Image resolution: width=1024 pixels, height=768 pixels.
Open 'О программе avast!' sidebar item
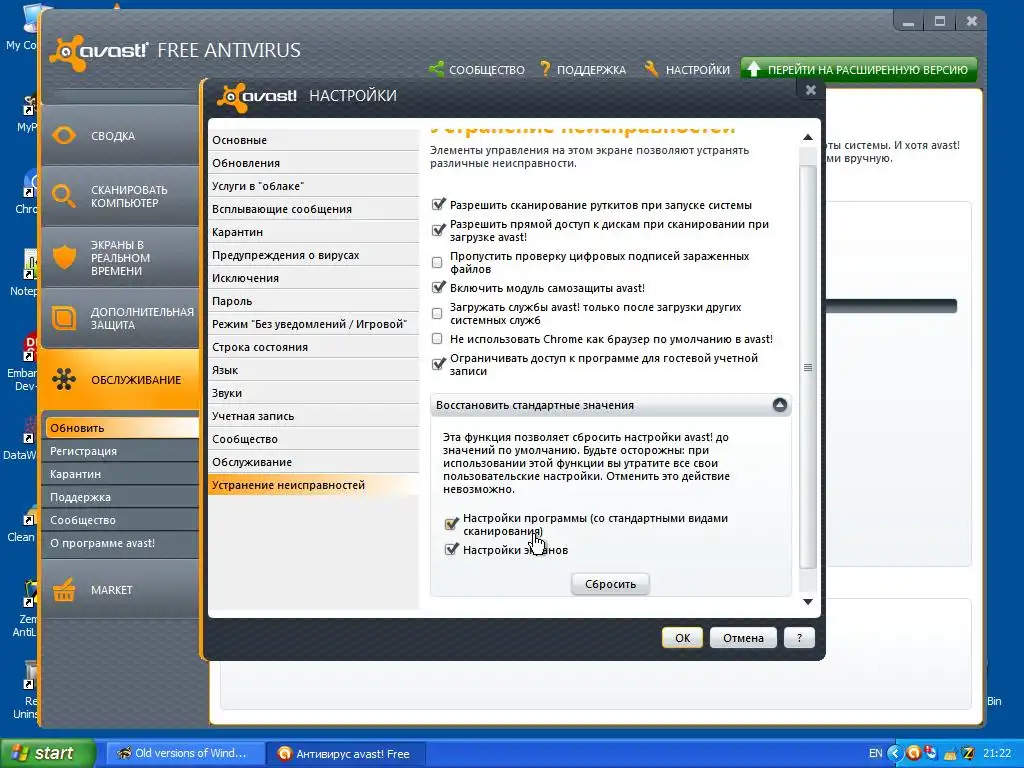point(122,543)
